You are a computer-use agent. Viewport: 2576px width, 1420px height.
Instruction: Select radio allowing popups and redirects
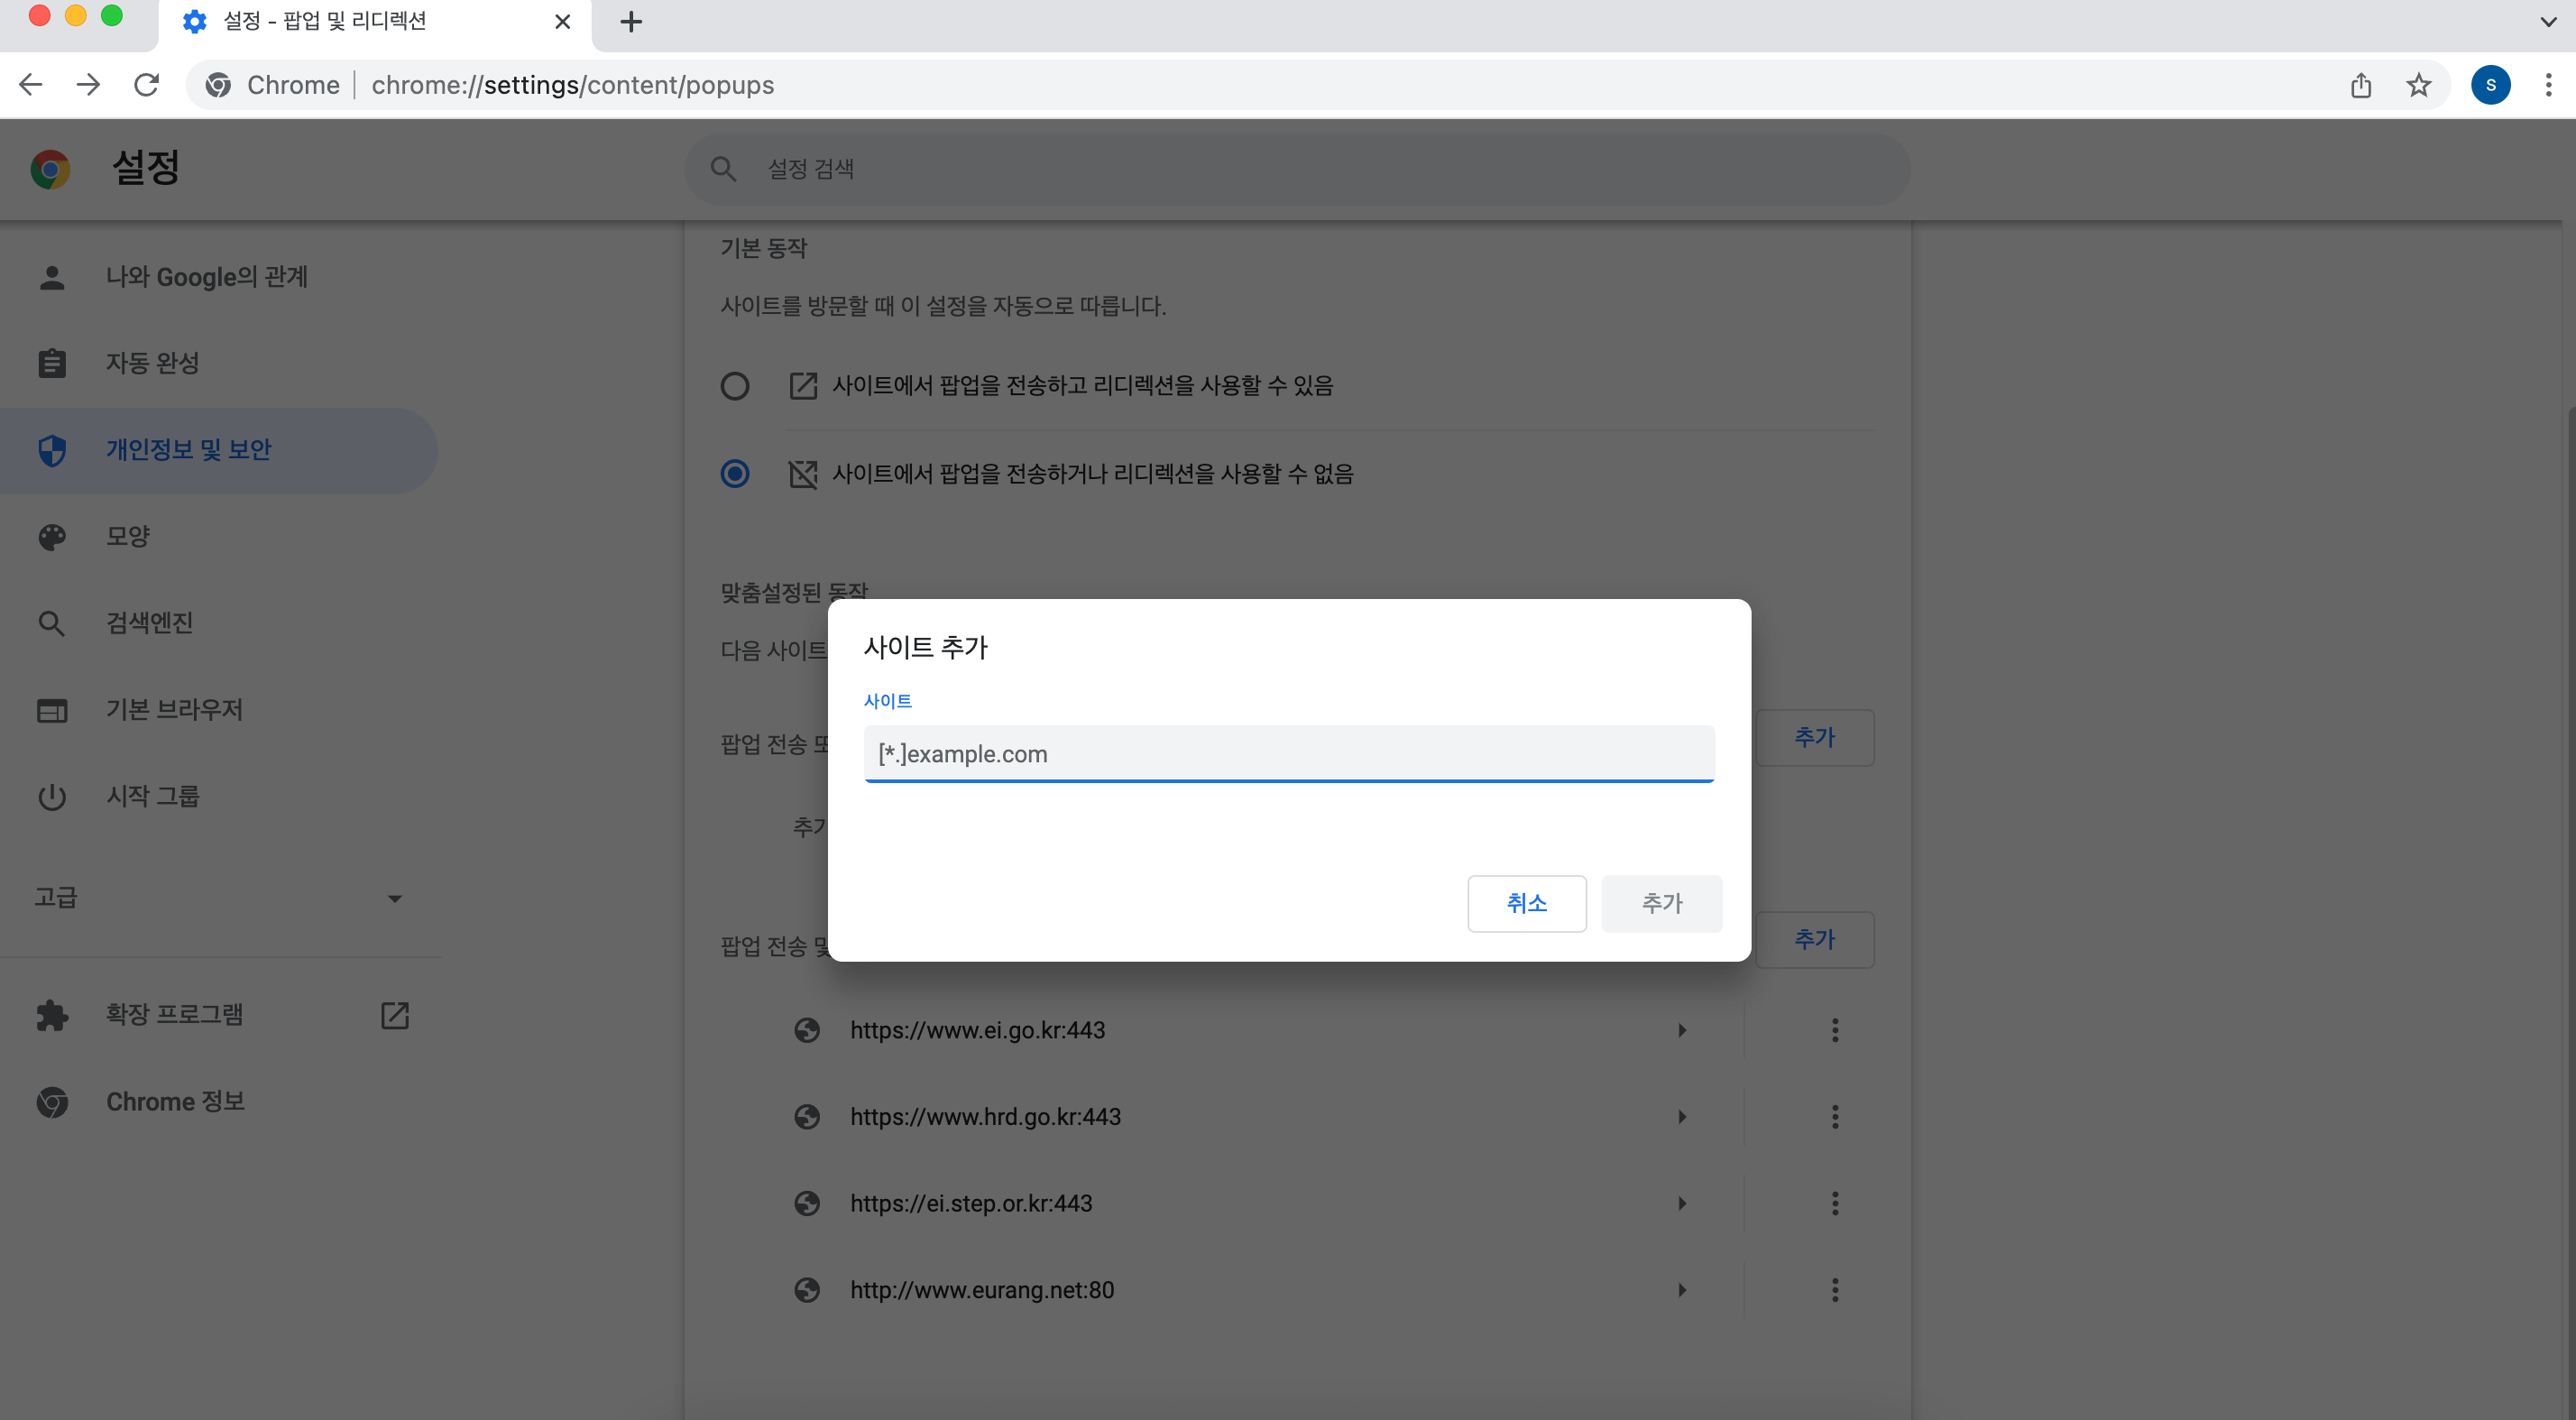coord(735,386)
